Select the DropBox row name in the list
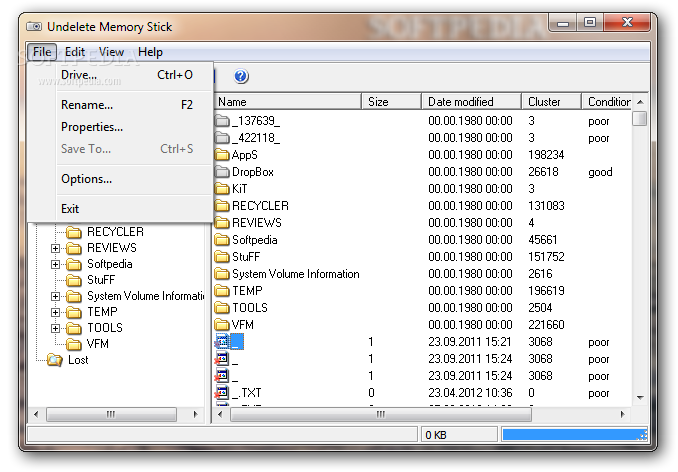678x472 pixels. coord(253,172)
